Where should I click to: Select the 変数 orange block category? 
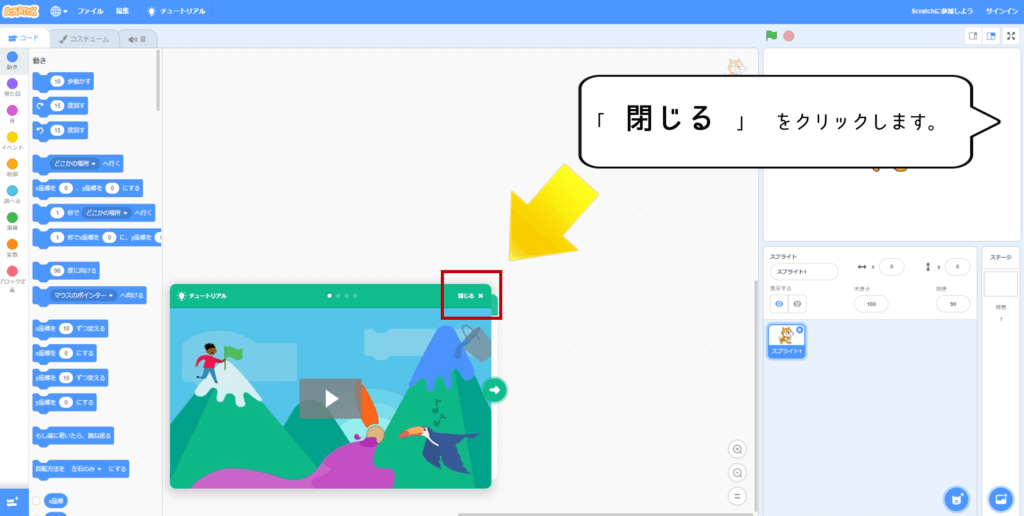pos(12,248)
